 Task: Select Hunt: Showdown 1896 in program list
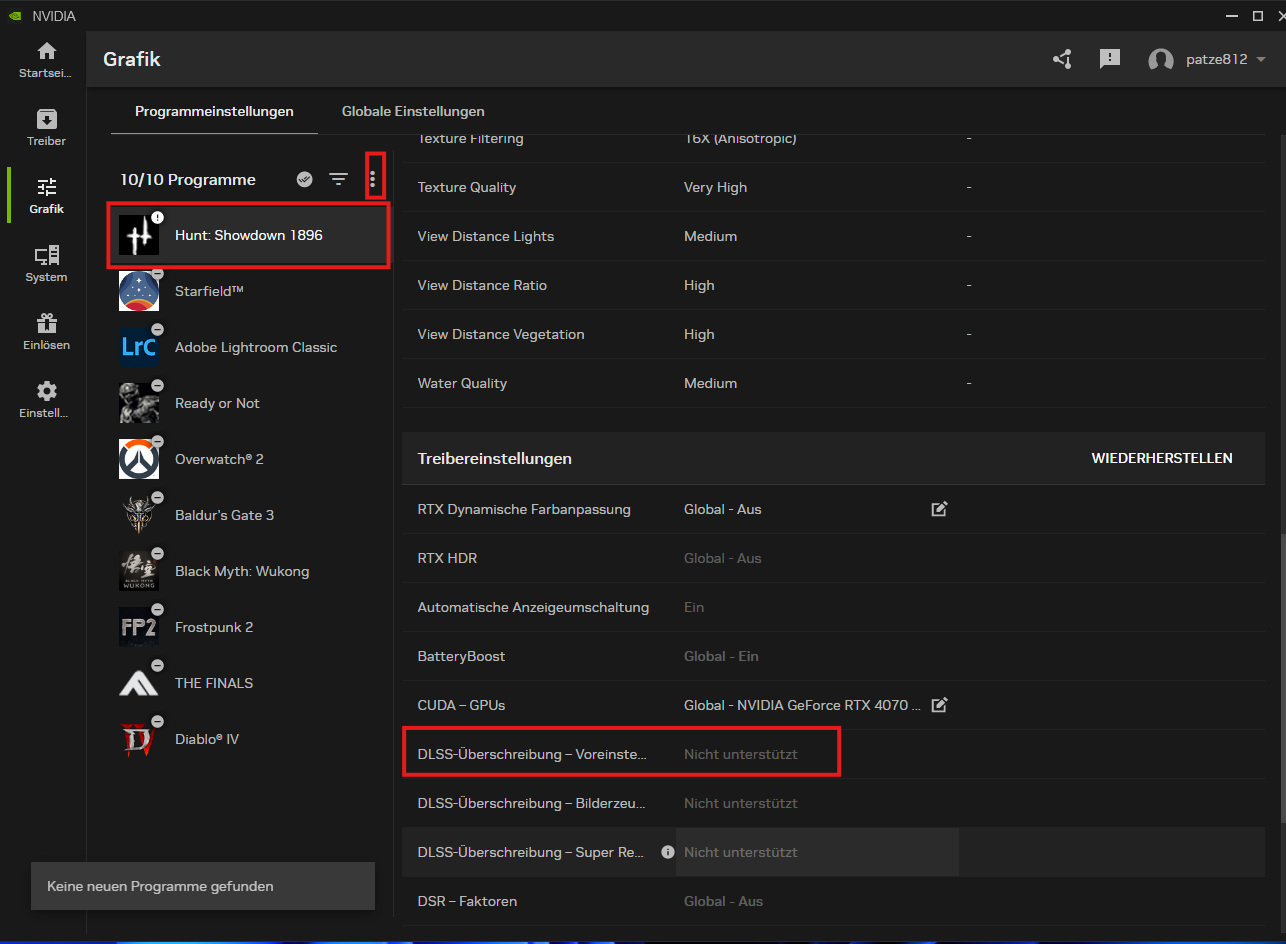(248, 235)
